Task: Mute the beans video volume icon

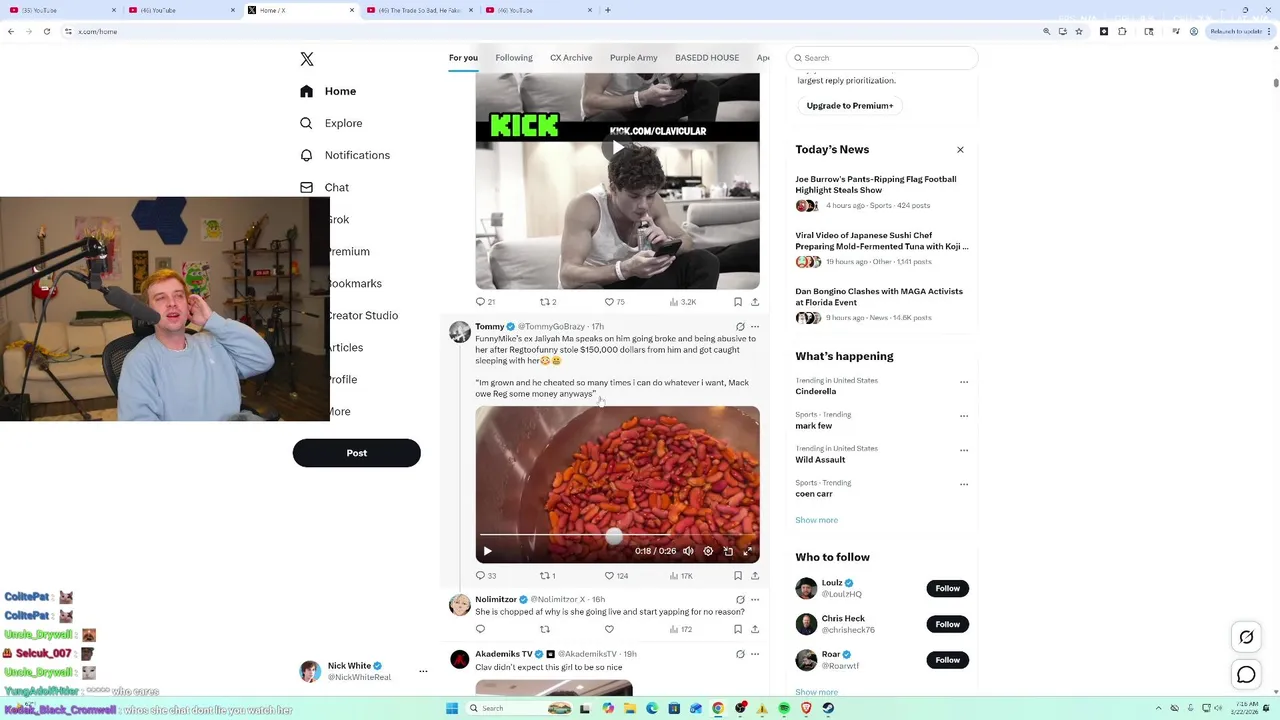Action: pos(688,551)
